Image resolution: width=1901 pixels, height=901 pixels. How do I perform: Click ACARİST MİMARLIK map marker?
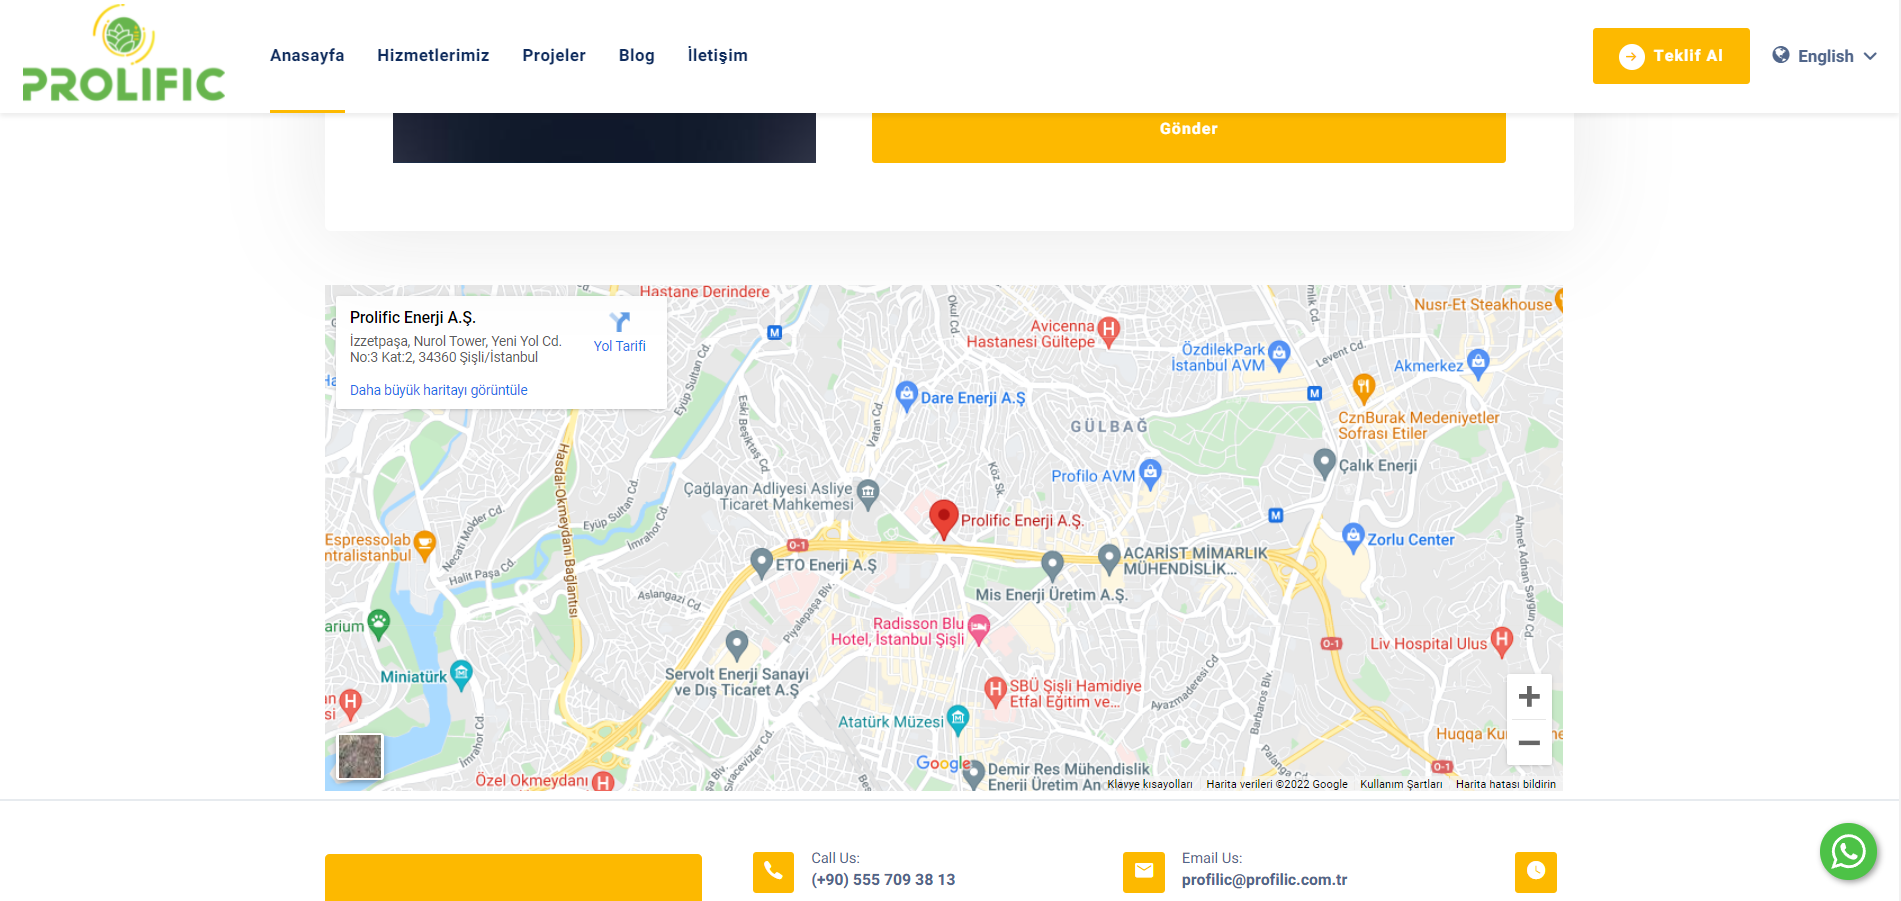[x=1108, y=558]
